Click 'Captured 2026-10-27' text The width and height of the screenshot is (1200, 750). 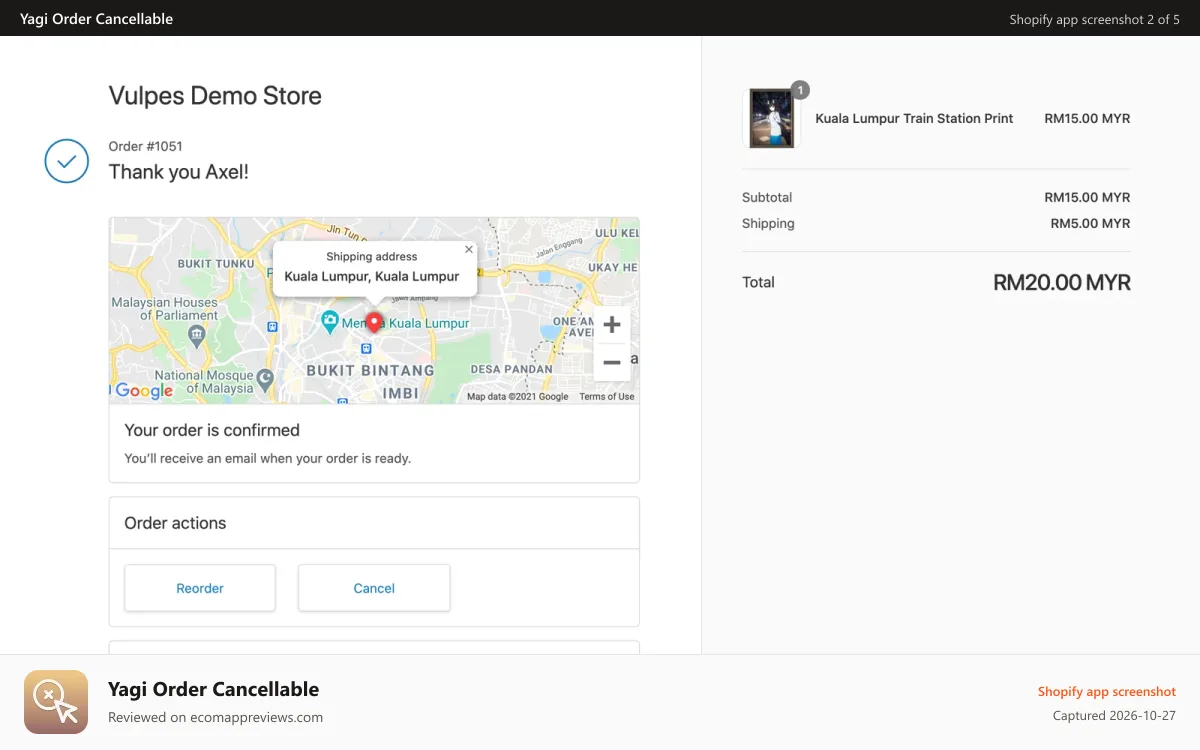tap(1114, 716)
